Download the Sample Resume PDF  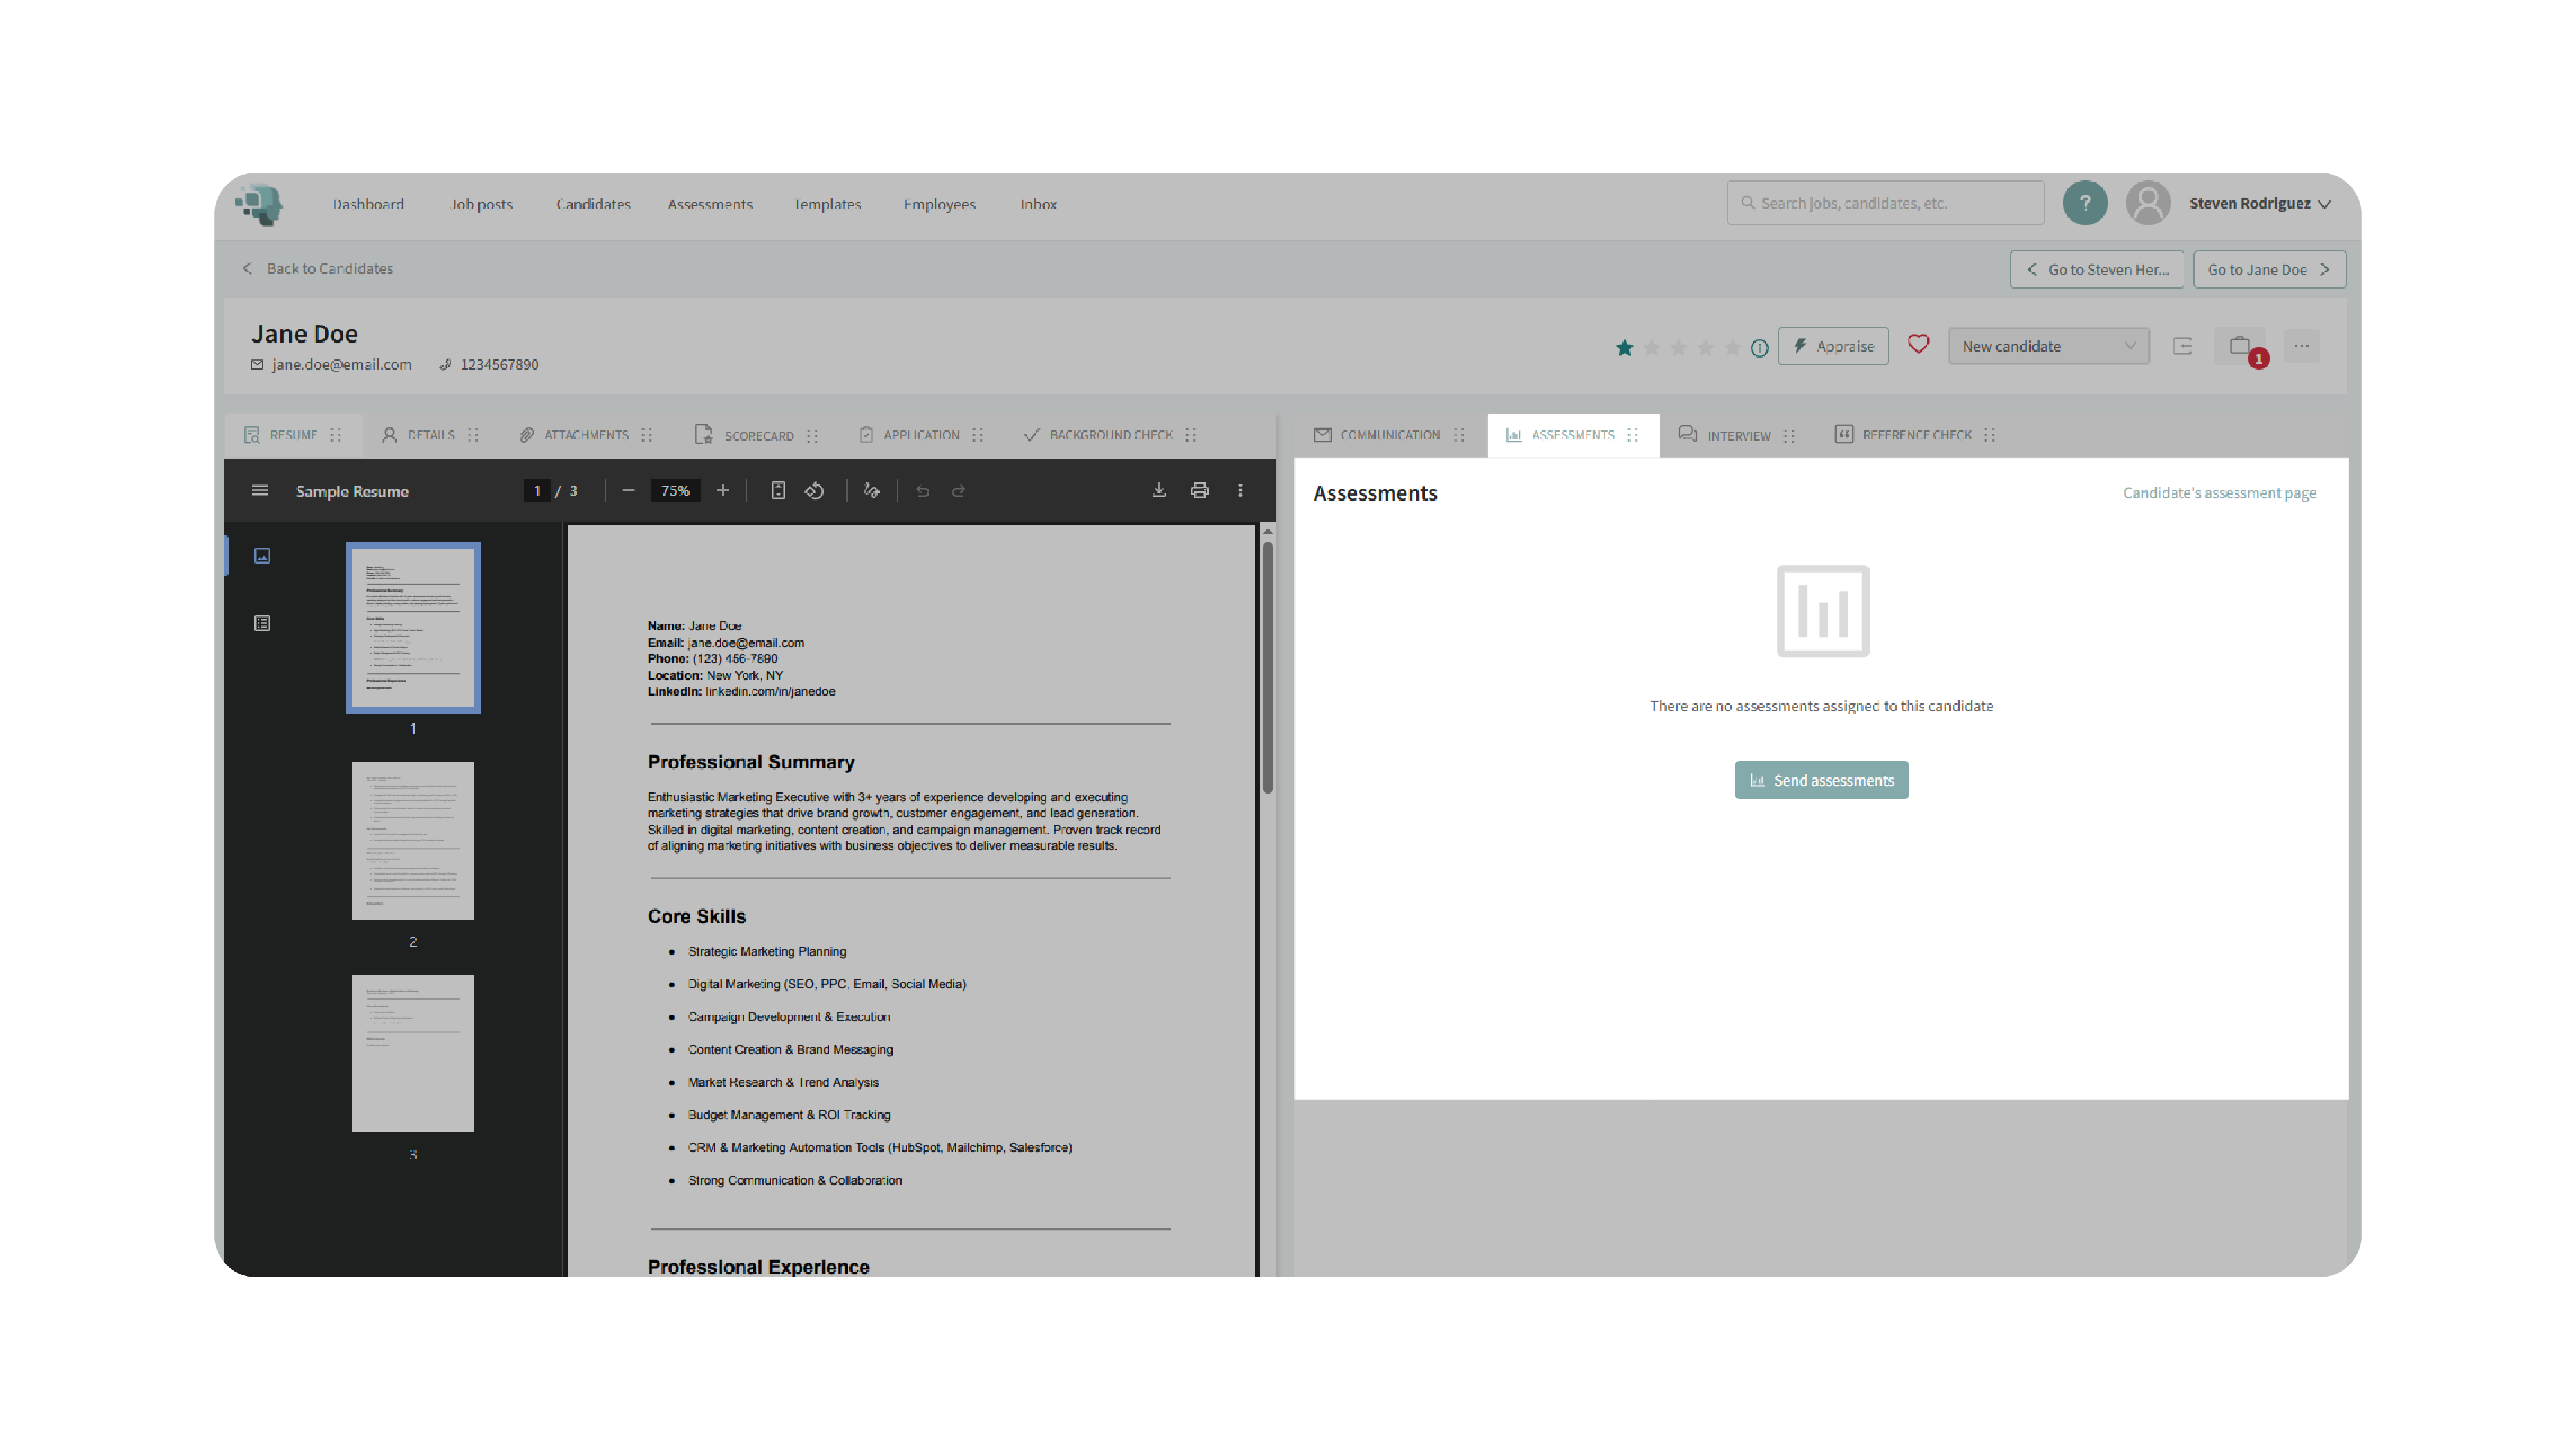1159,490
